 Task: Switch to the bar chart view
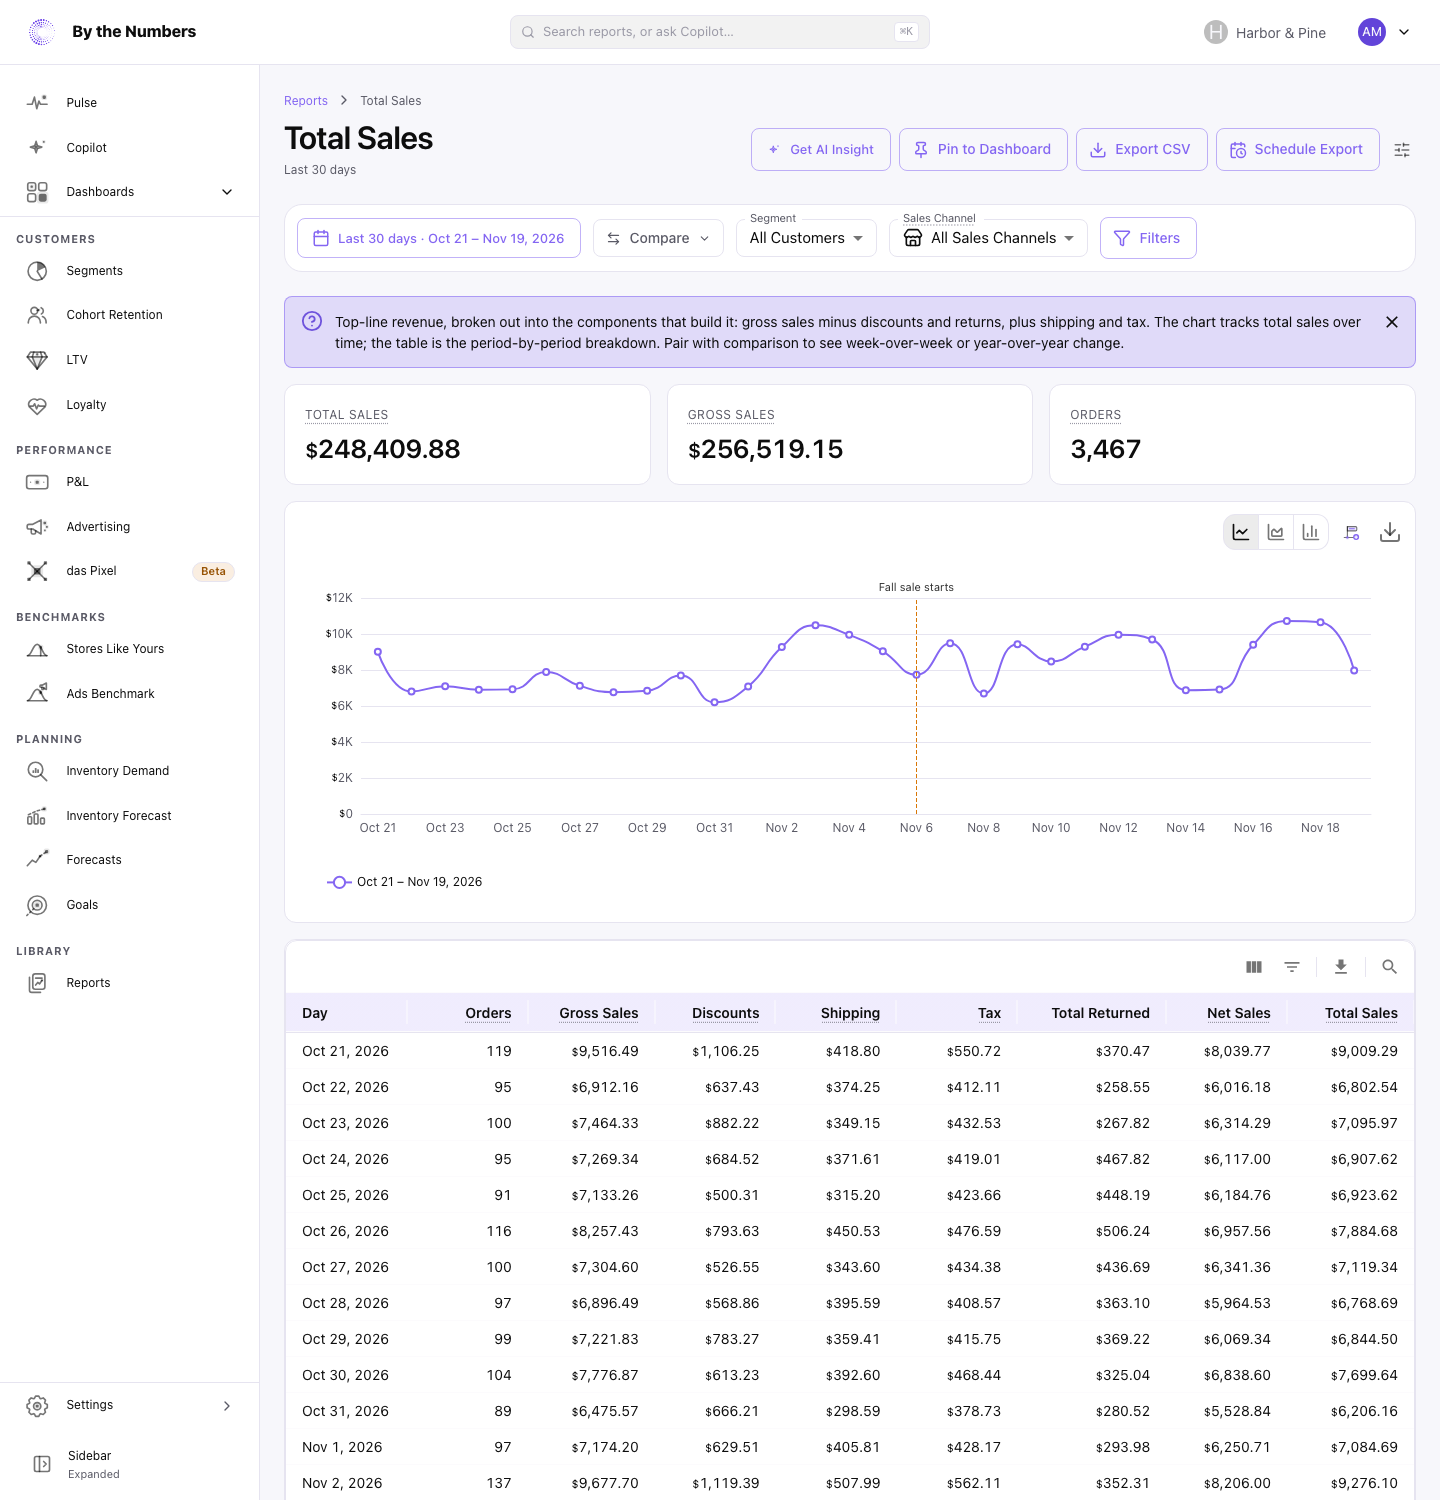[1311, 532]
